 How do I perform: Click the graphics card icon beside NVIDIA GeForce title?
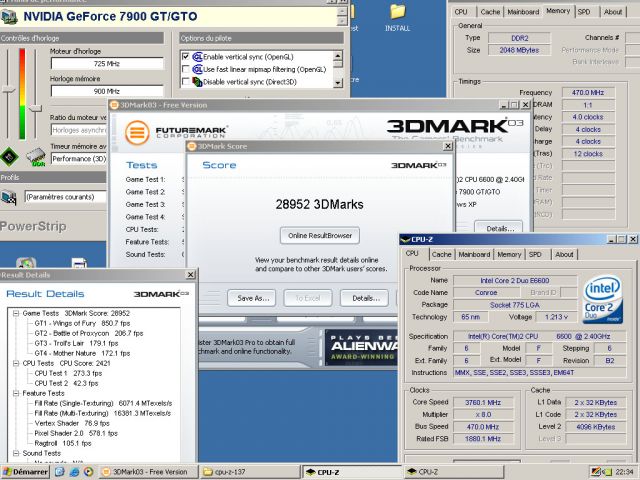coord(9,17)
